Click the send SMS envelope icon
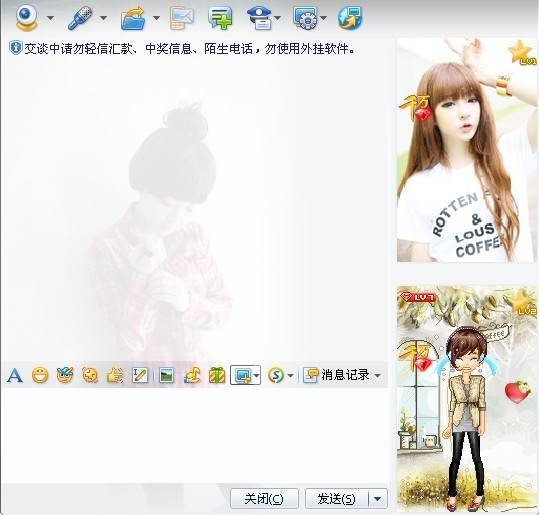The width and height of the screenshot is (539, 515). [182, 18]
